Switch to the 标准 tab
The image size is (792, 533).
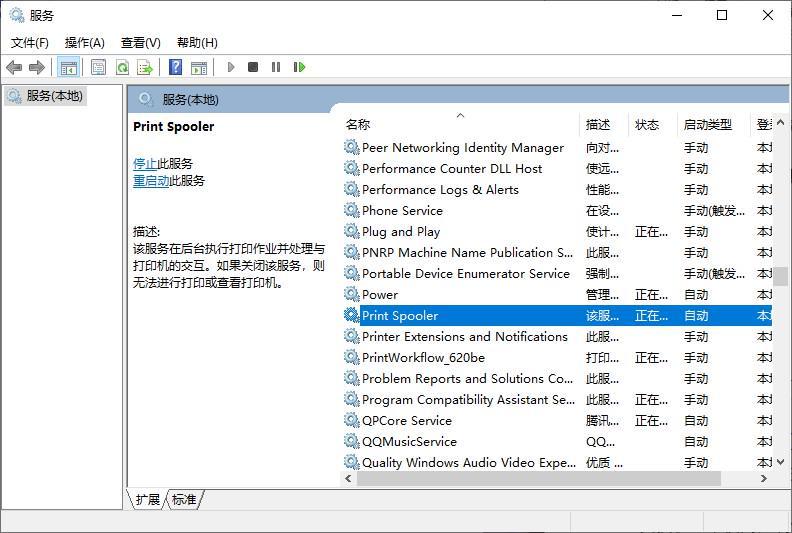[183, 500]
